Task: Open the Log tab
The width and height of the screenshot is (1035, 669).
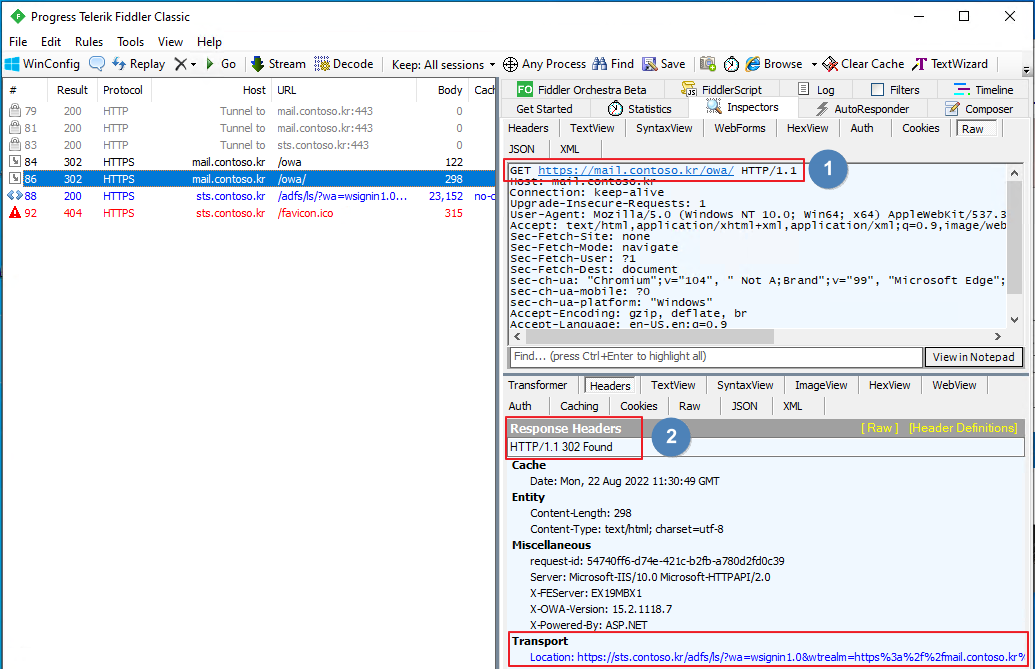Action: (x=816, y=90)
